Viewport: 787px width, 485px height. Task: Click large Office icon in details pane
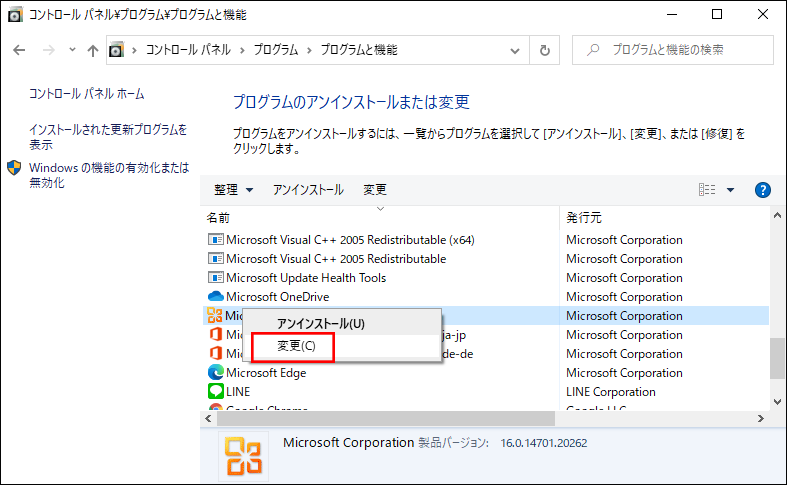click(243, 456)
